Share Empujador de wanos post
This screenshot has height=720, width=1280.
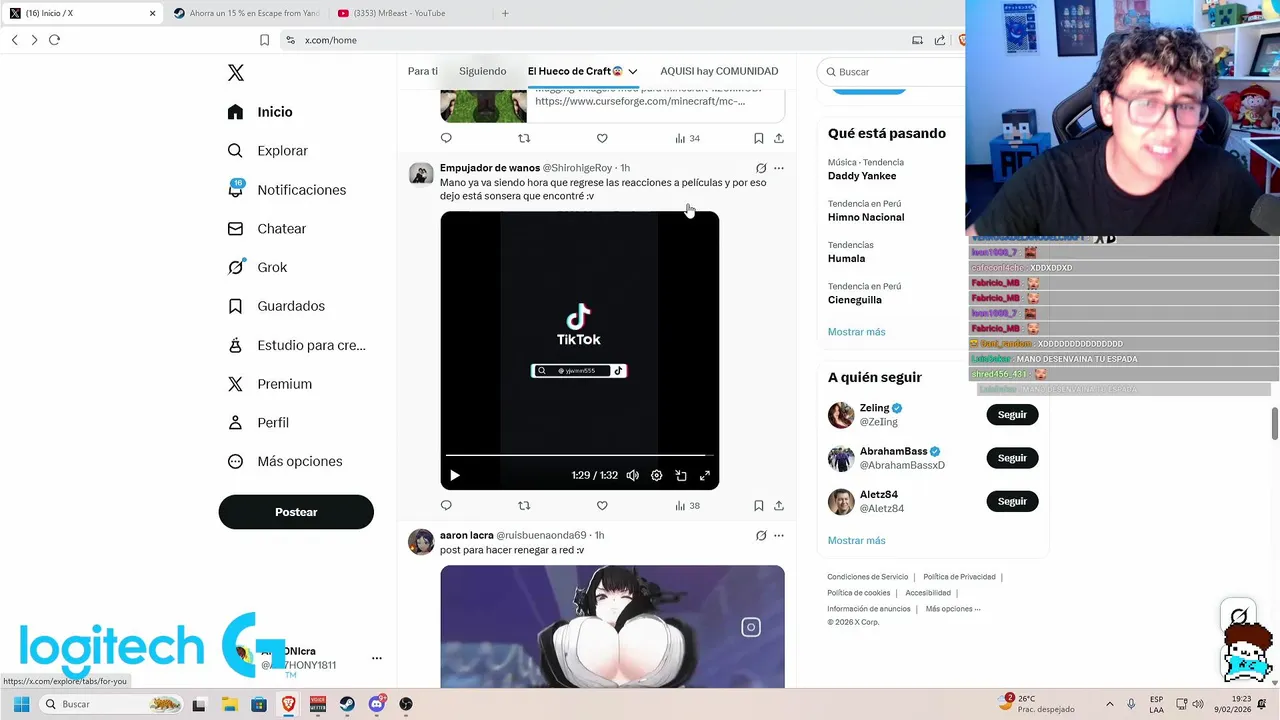click(779, 506)
